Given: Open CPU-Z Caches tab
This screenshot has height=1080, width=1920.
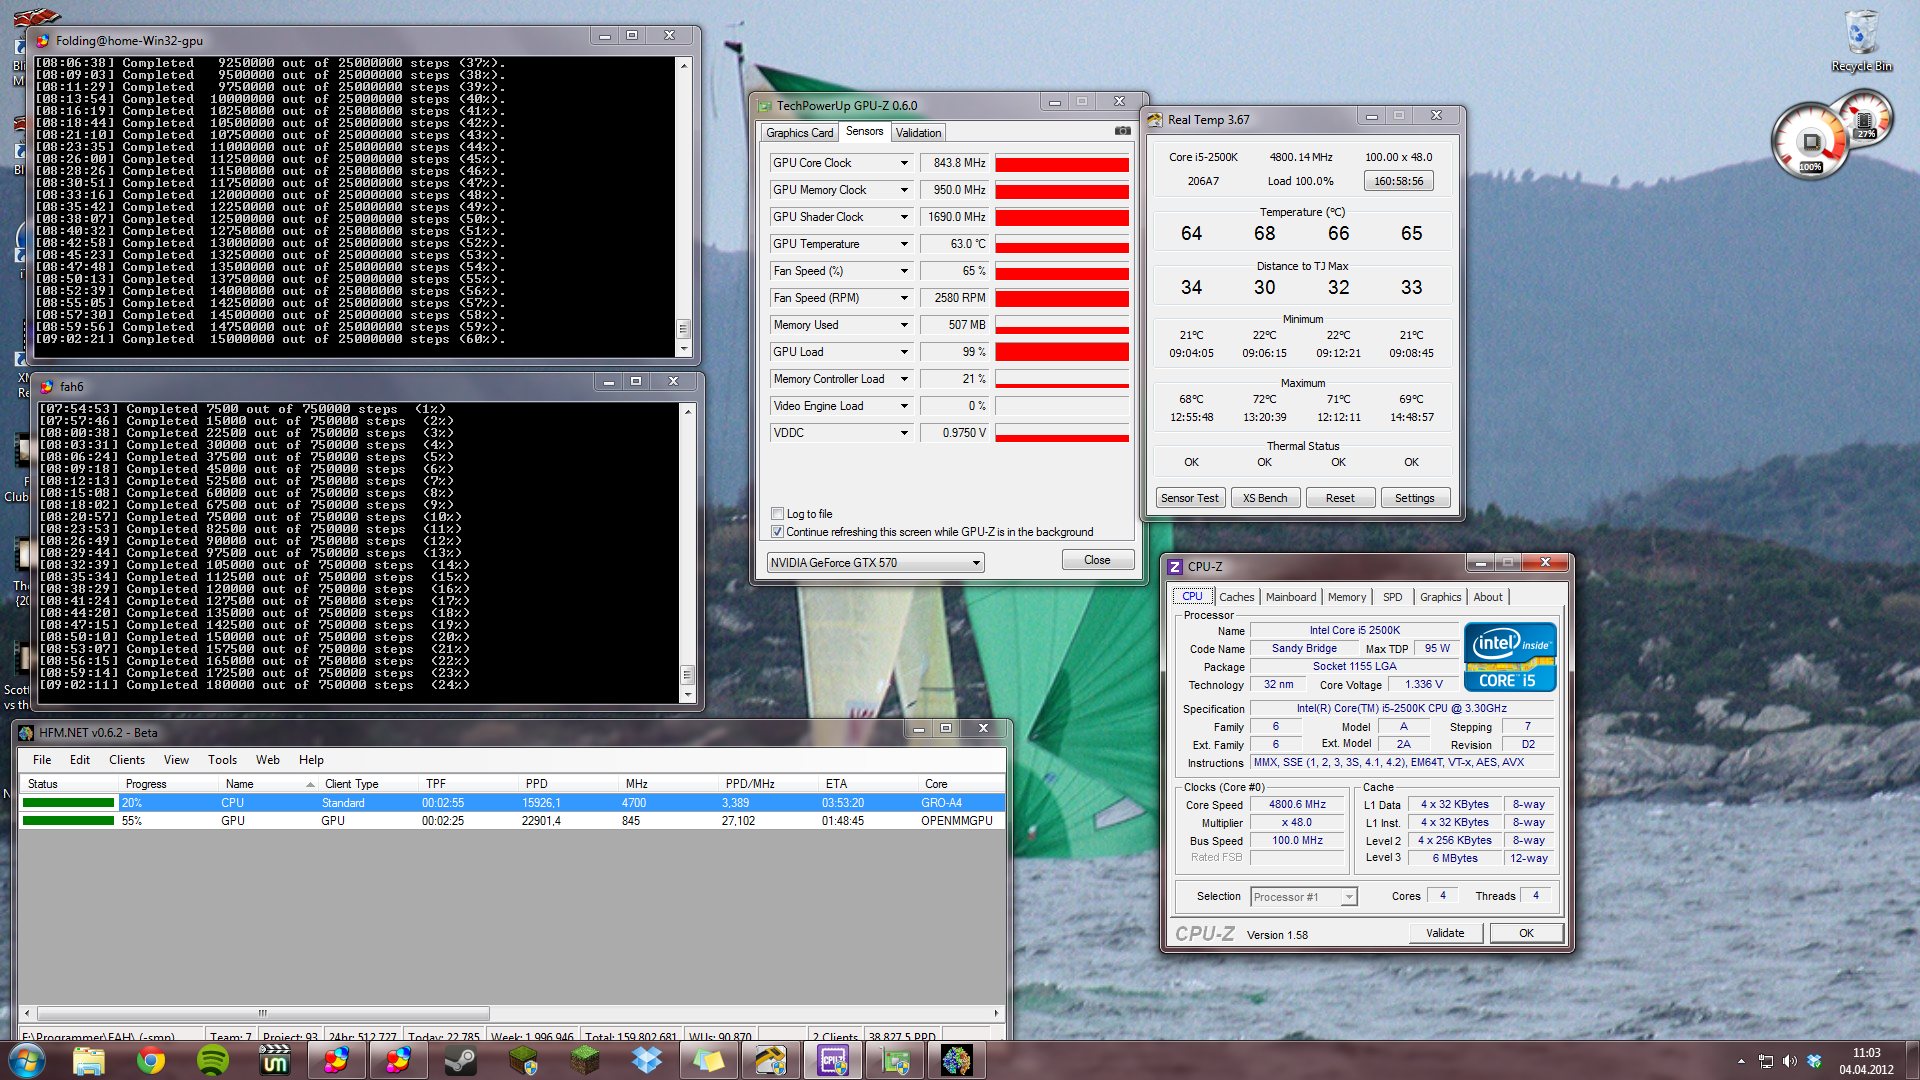Looking at the screenshot, I should tap(1236, 597).
